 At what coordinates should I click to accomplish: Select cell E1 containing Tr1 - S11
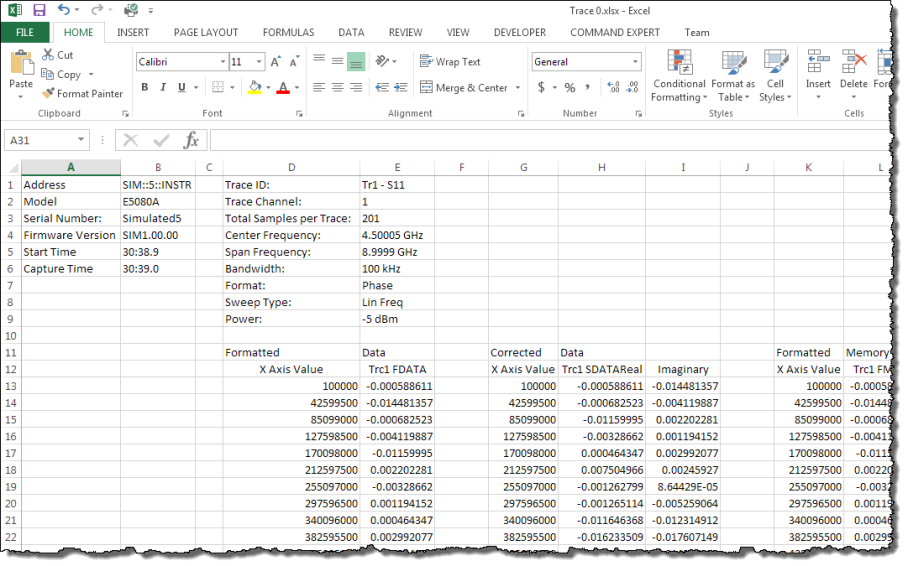tap(396, 185)
